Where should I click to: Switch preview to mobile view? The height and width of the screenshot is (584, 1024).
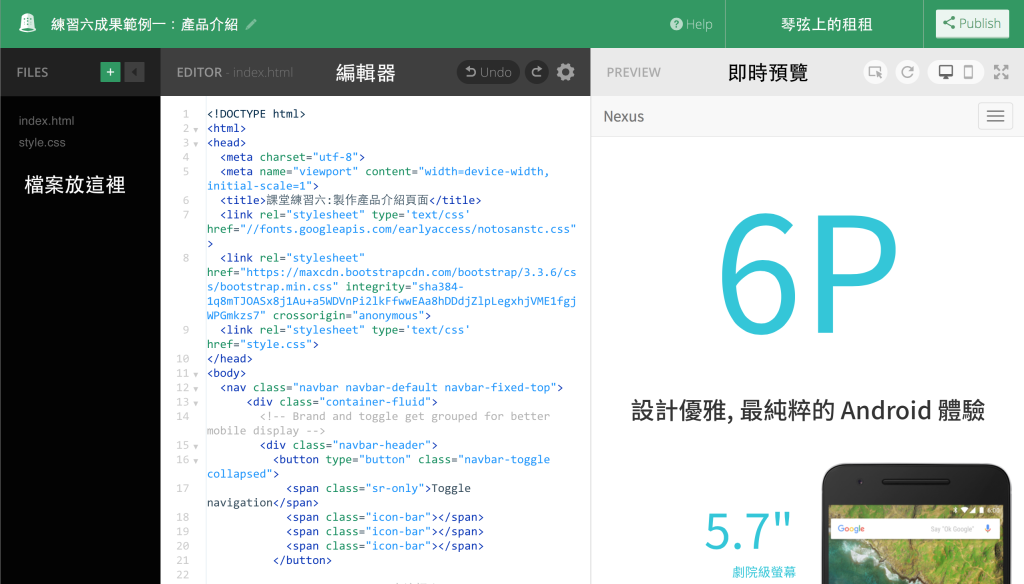[968, 72]
